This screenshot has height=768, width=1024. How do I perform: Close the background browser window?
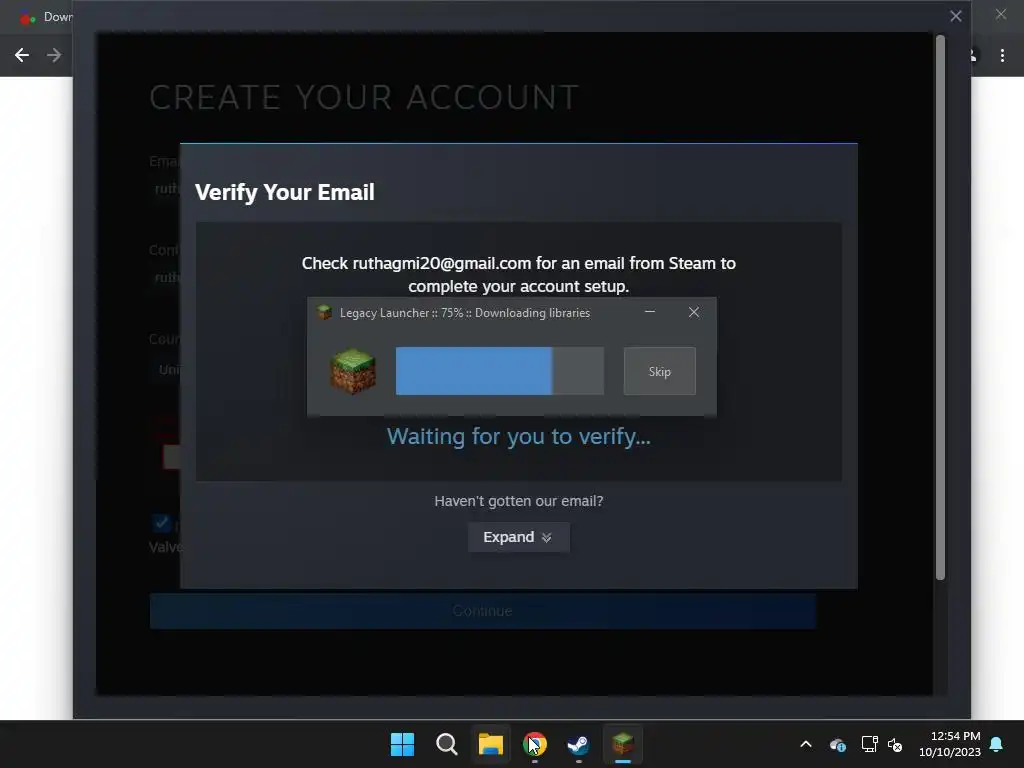(1000, 14)
